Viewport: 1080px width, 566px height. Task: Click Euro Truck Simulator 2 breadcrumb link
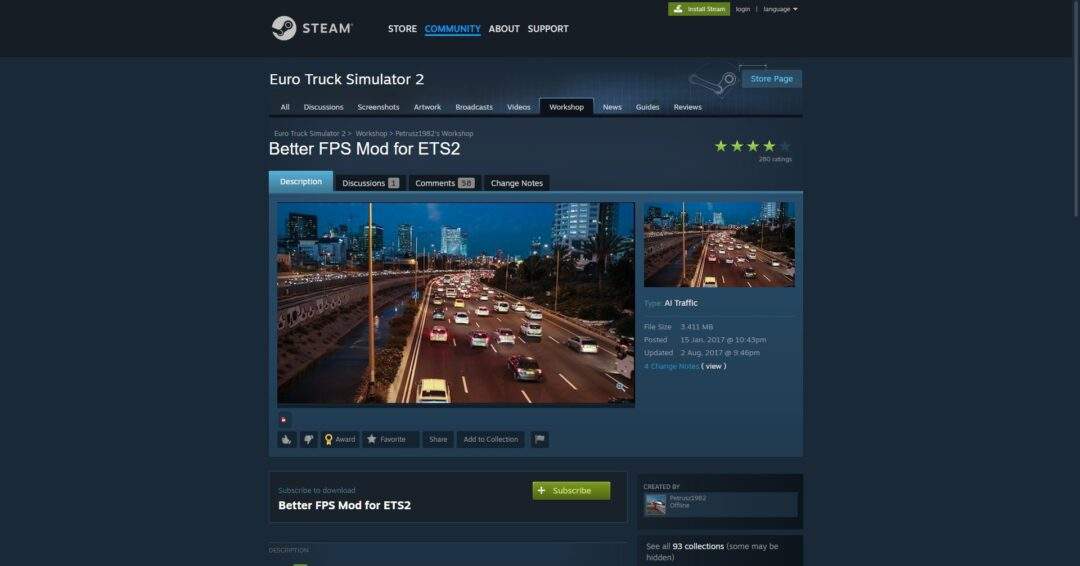click(310, 134)
